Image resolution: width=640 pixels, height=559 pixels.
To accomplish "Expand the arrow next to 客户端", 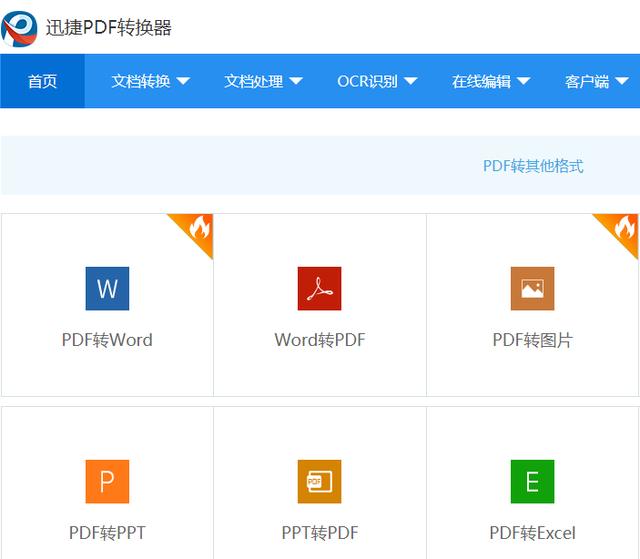I will 622,81.
